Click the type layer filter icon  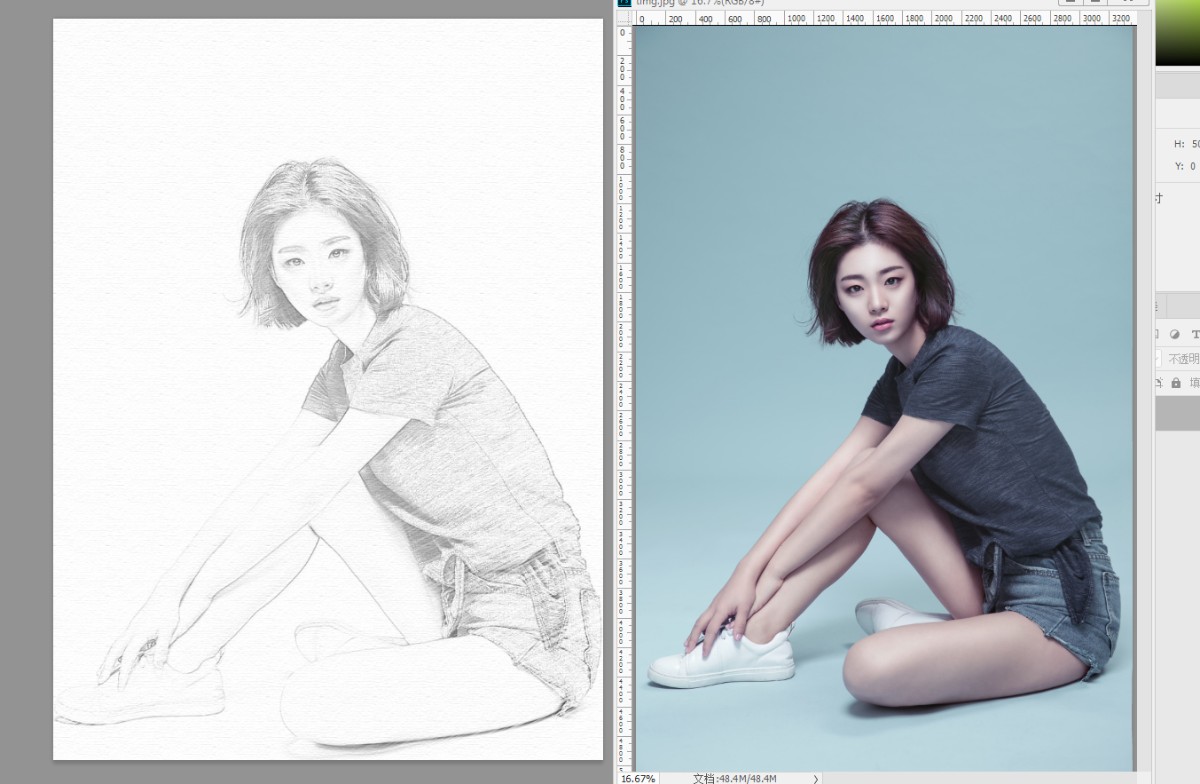(x=1194, y=334)
